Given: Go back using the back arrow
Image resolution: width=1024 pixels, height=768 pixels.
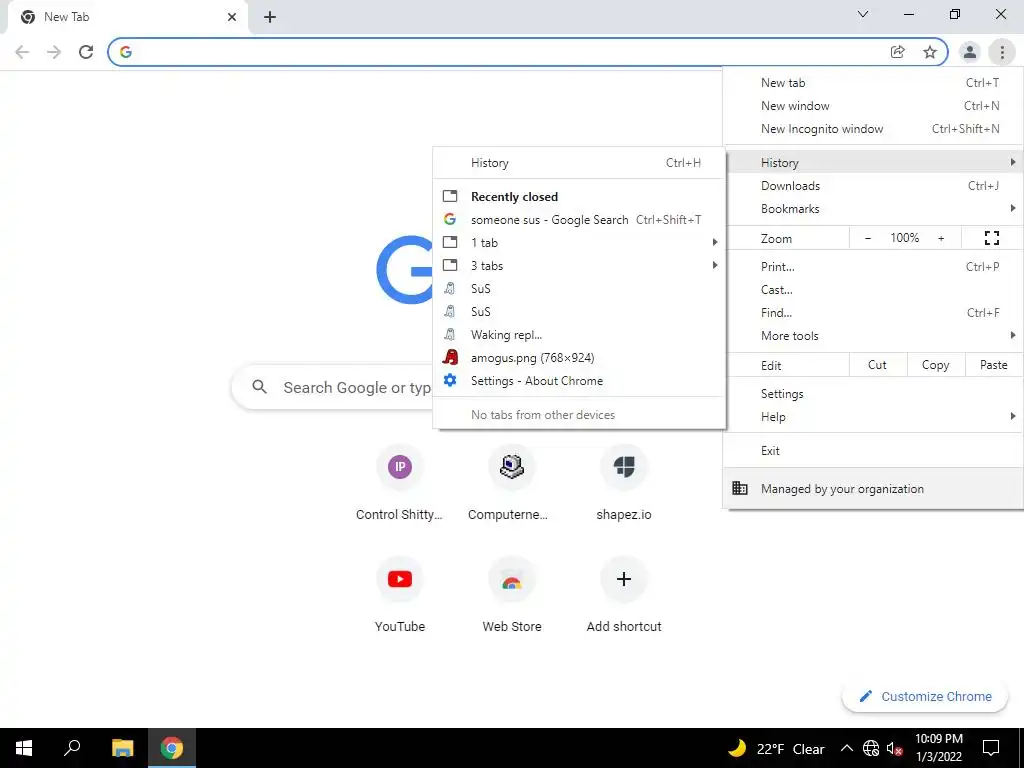Looking at the screenshot, I should (22, 52).
